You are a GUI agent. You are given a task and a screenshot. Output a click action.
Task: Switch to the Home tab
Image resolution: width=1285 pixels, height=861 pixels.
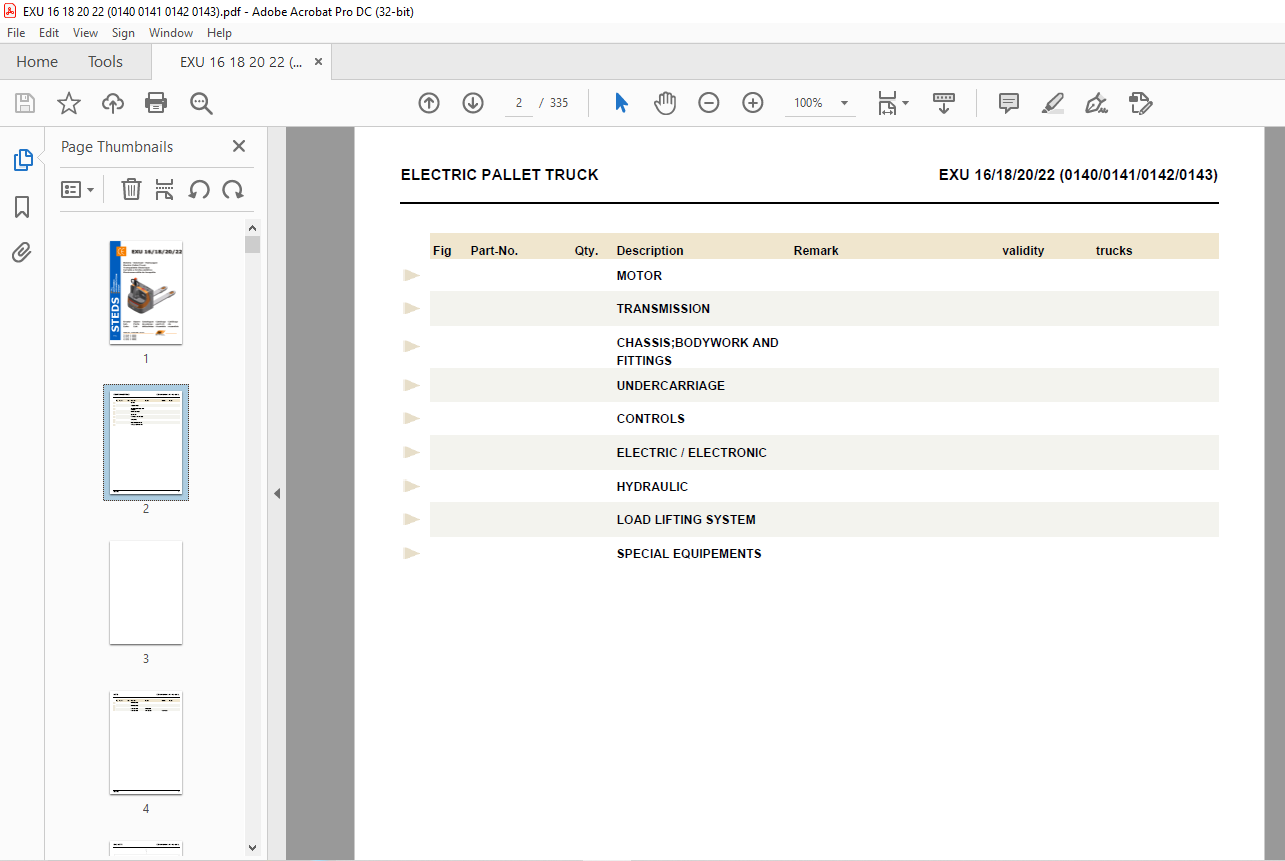pos(37,62)
